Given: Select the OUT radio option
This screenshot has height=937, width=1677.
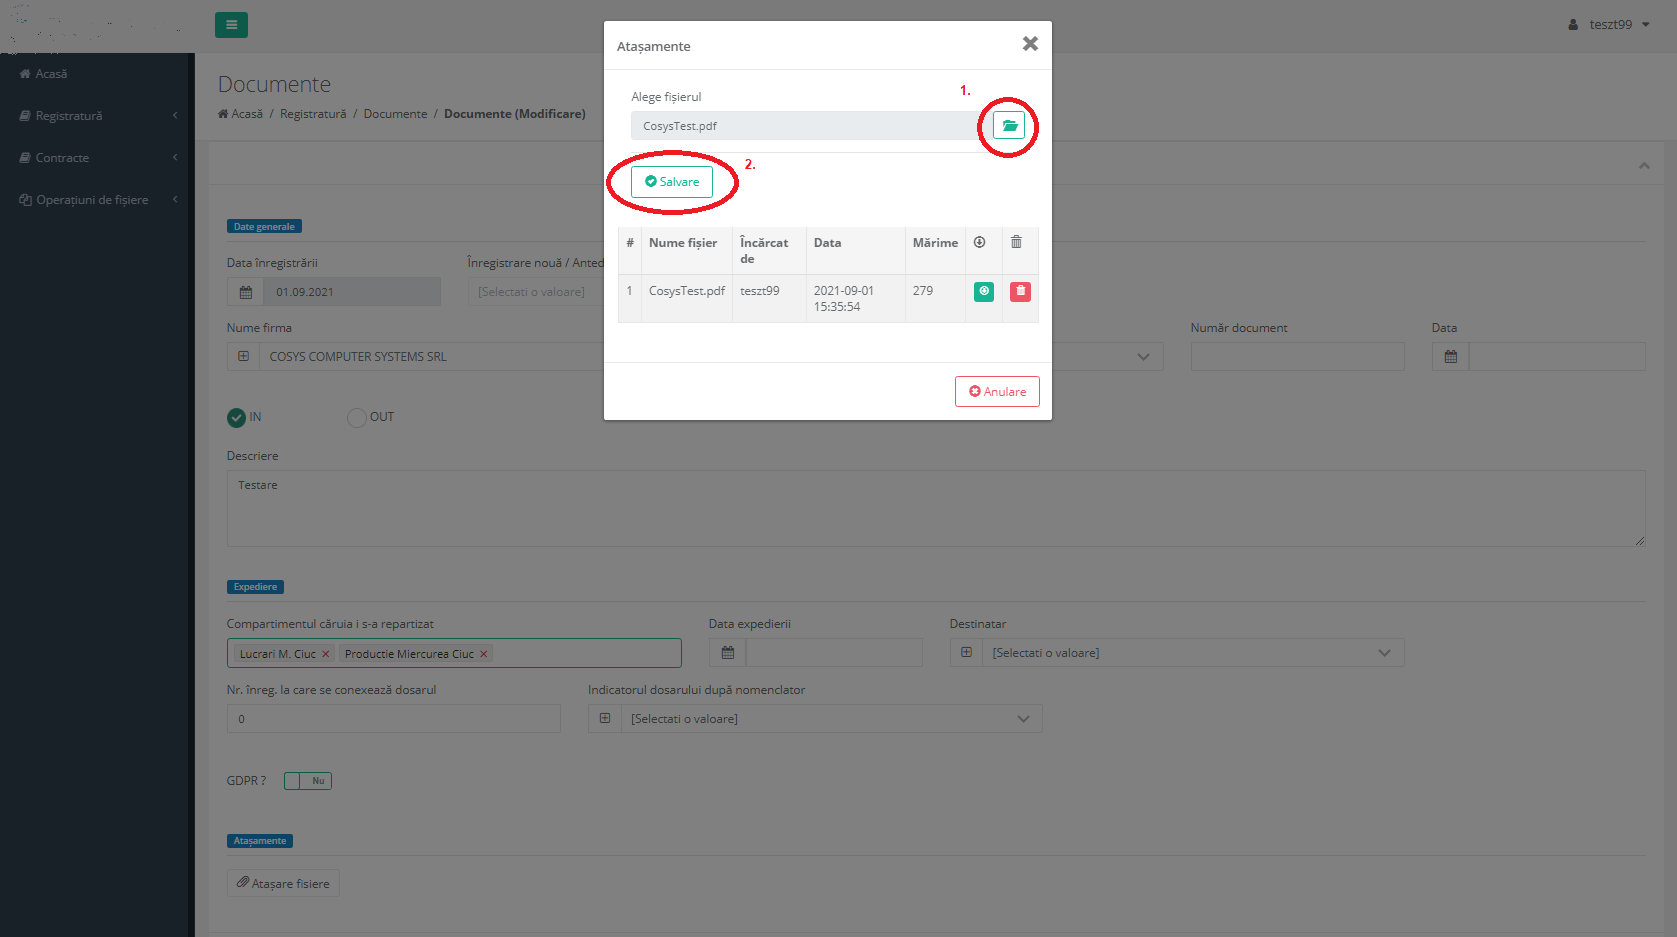Looking at the screenshot, I should tap(357, 418).
